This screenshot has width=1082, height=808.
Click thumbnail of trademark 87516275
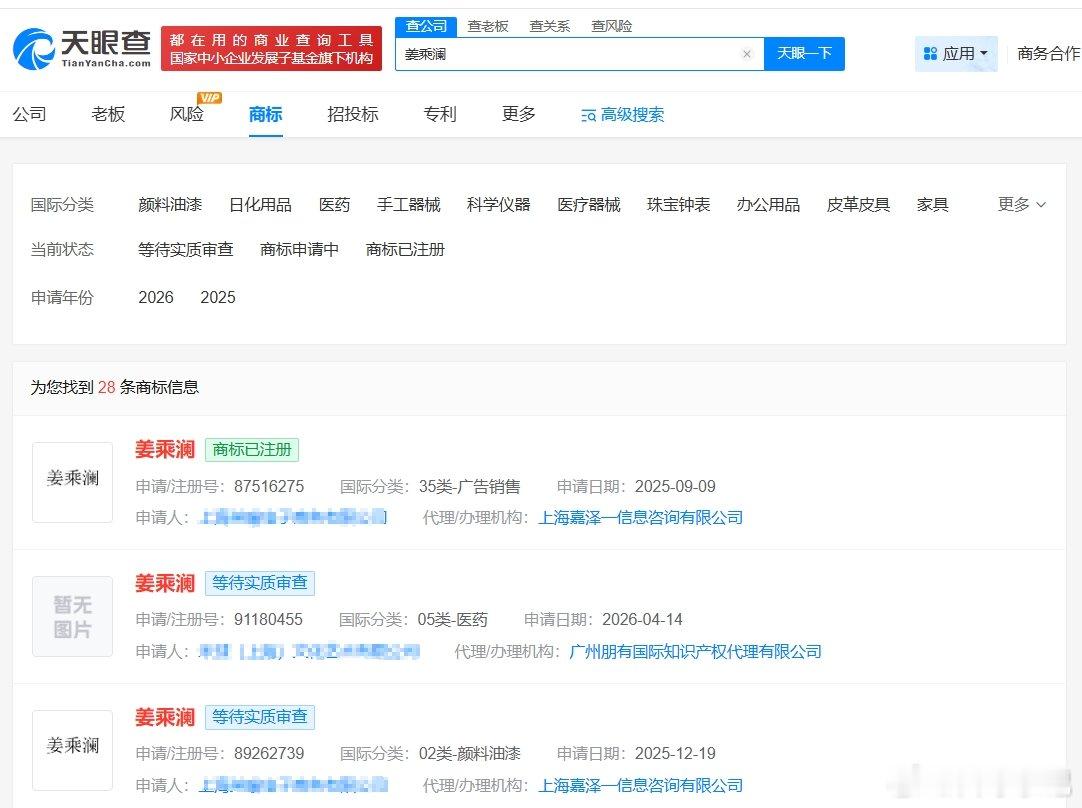pyautogui.click(x=72, y=482)
